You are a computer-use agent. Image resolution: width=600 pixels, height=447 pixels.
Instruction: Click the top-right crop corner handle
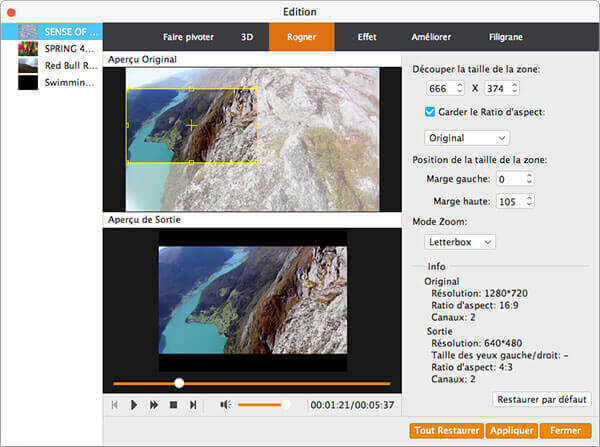point(258,89)
